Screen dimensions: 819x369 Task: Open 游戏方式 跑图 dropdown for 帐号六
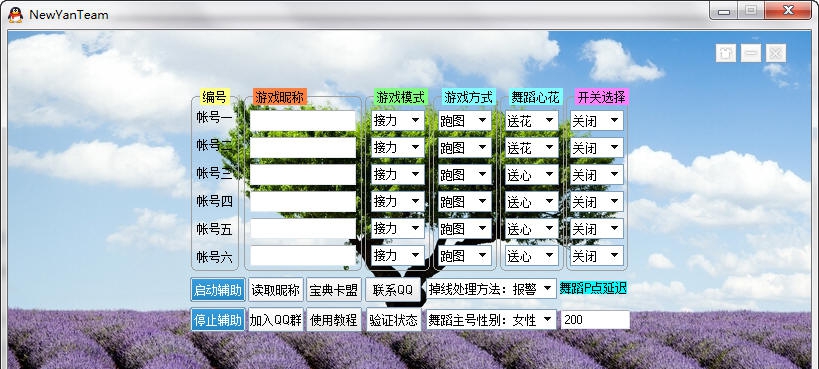(464, 256)
